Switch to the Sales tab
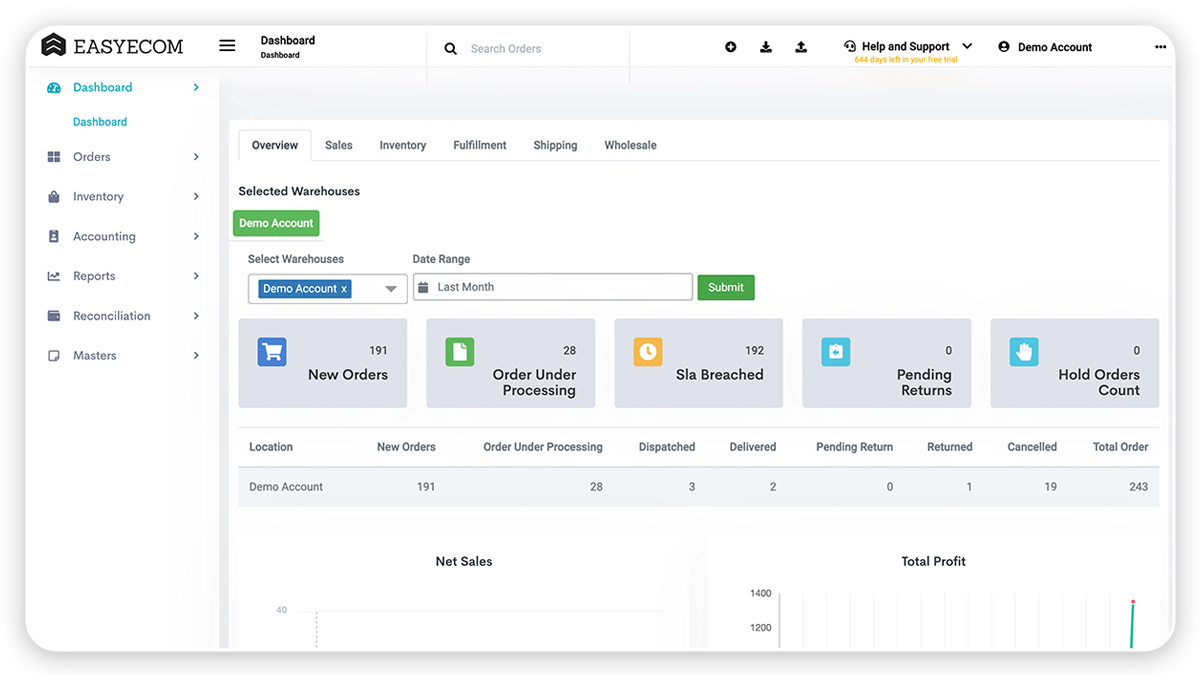This screenshot has width=1200, height=675. point(338,144)
